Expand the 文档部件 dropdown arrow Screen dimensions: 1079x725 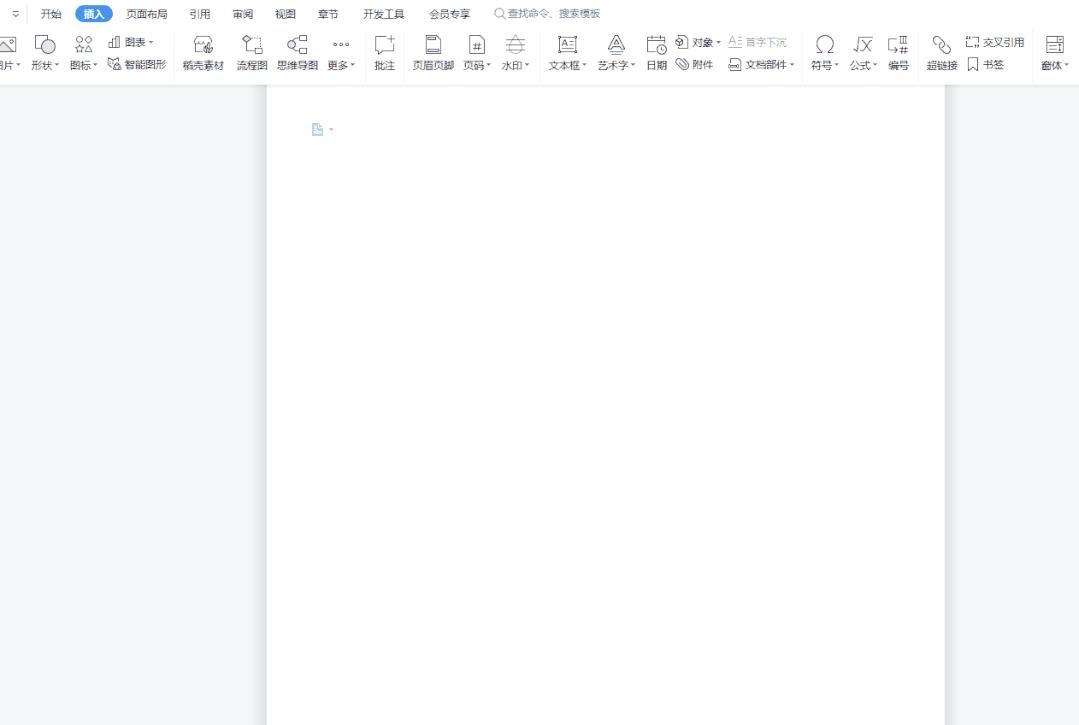[x=792, y=65]
